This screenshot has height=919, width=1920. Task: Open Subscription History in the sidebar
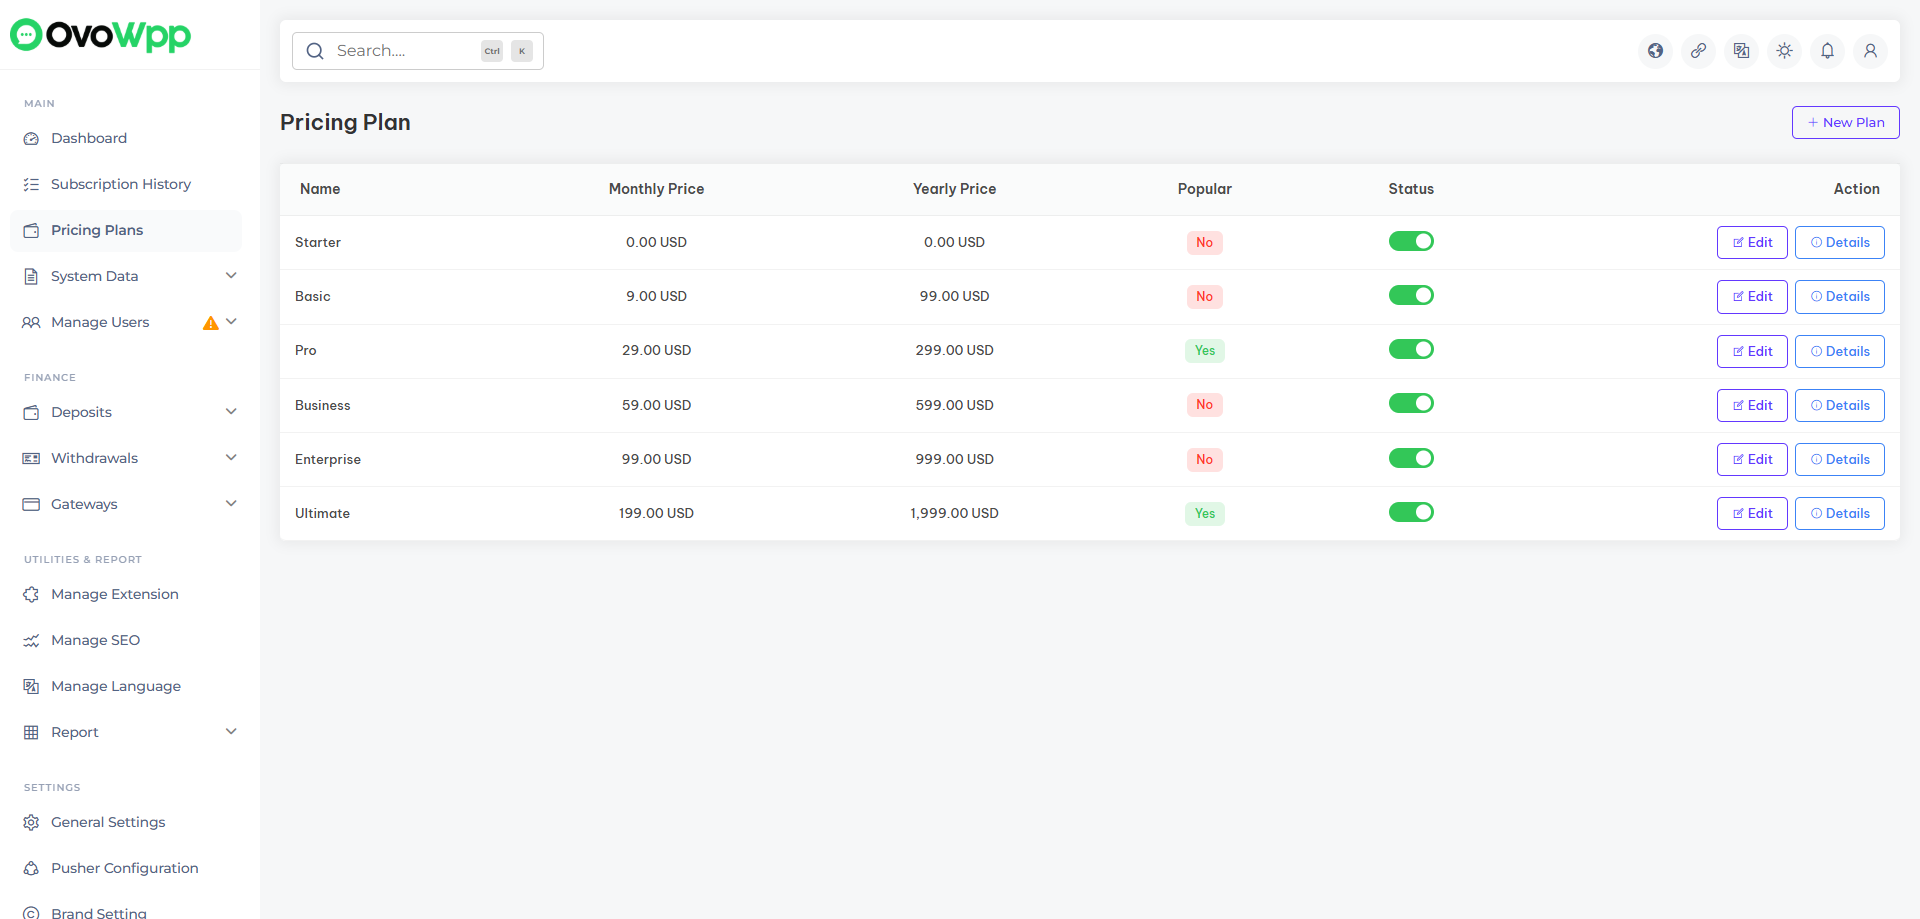coord(121,184)
